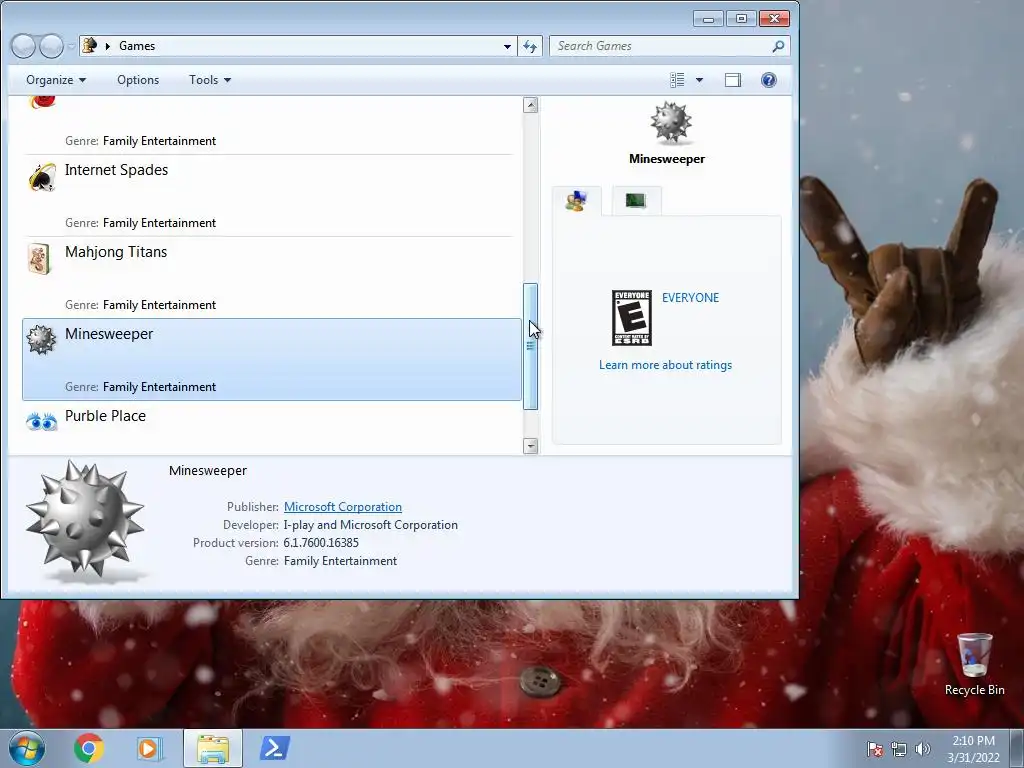Open the Help question mark icon
Viewport: 1024px width, 768px height.
pyautogui.click(x=769, y=80)
